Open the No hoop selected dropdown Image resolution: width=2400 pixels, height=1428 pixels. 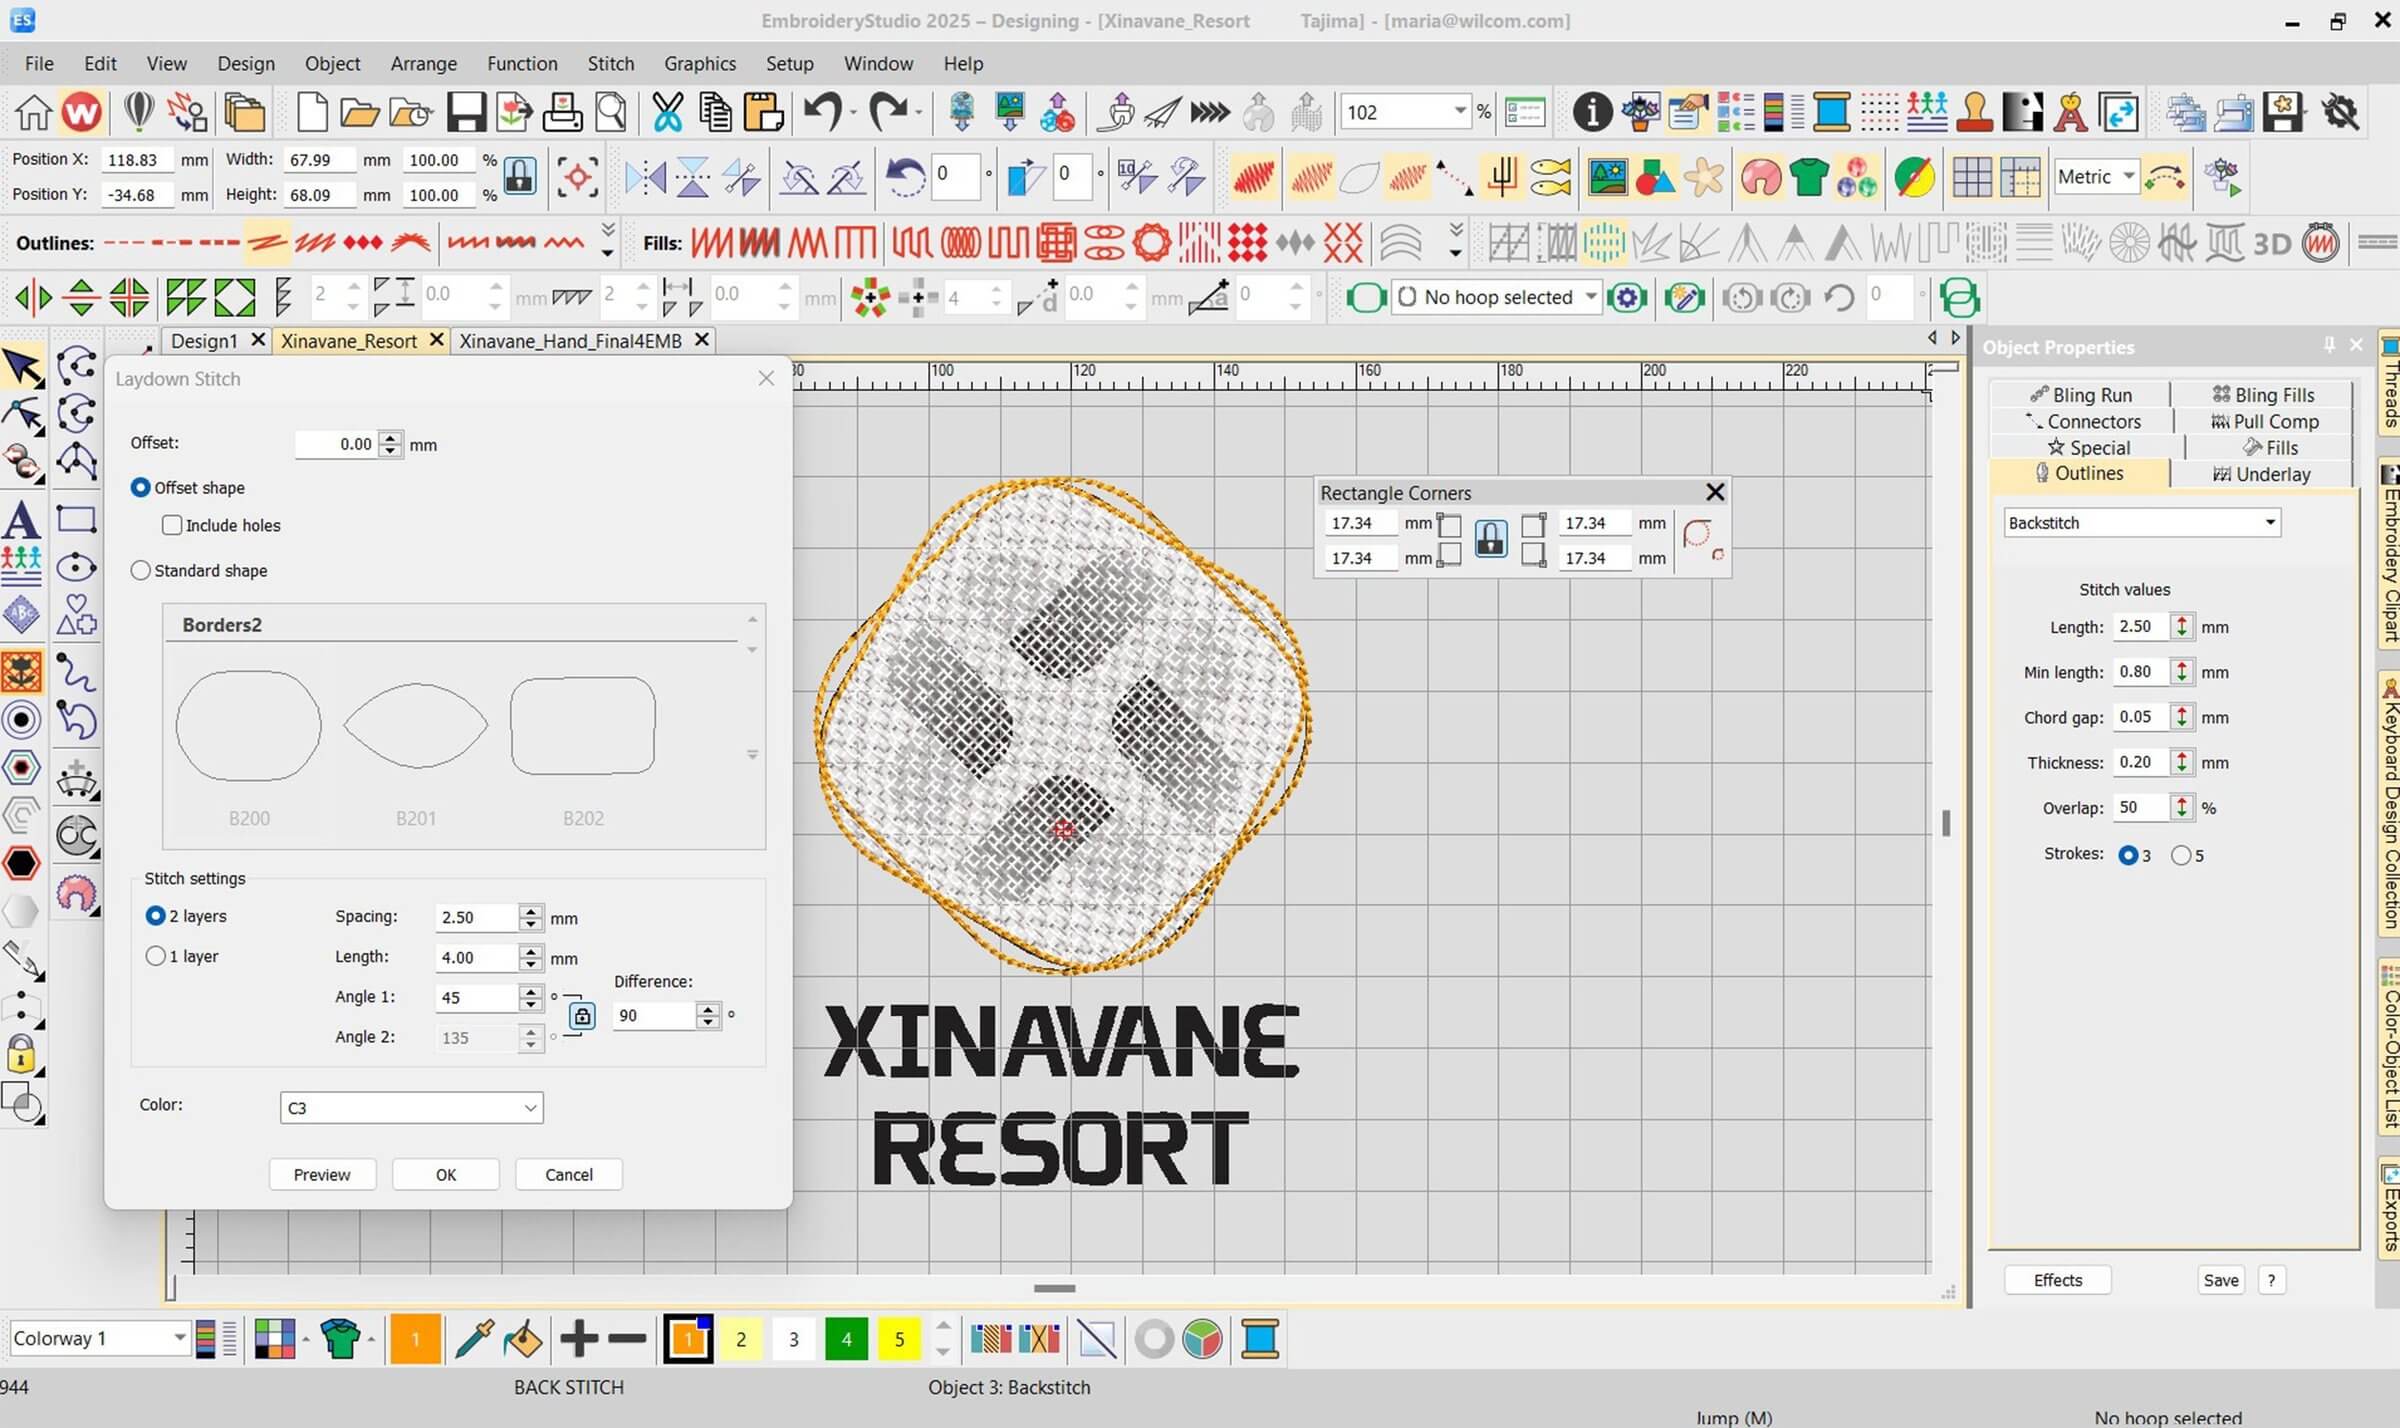click(x=1590, y=297)
